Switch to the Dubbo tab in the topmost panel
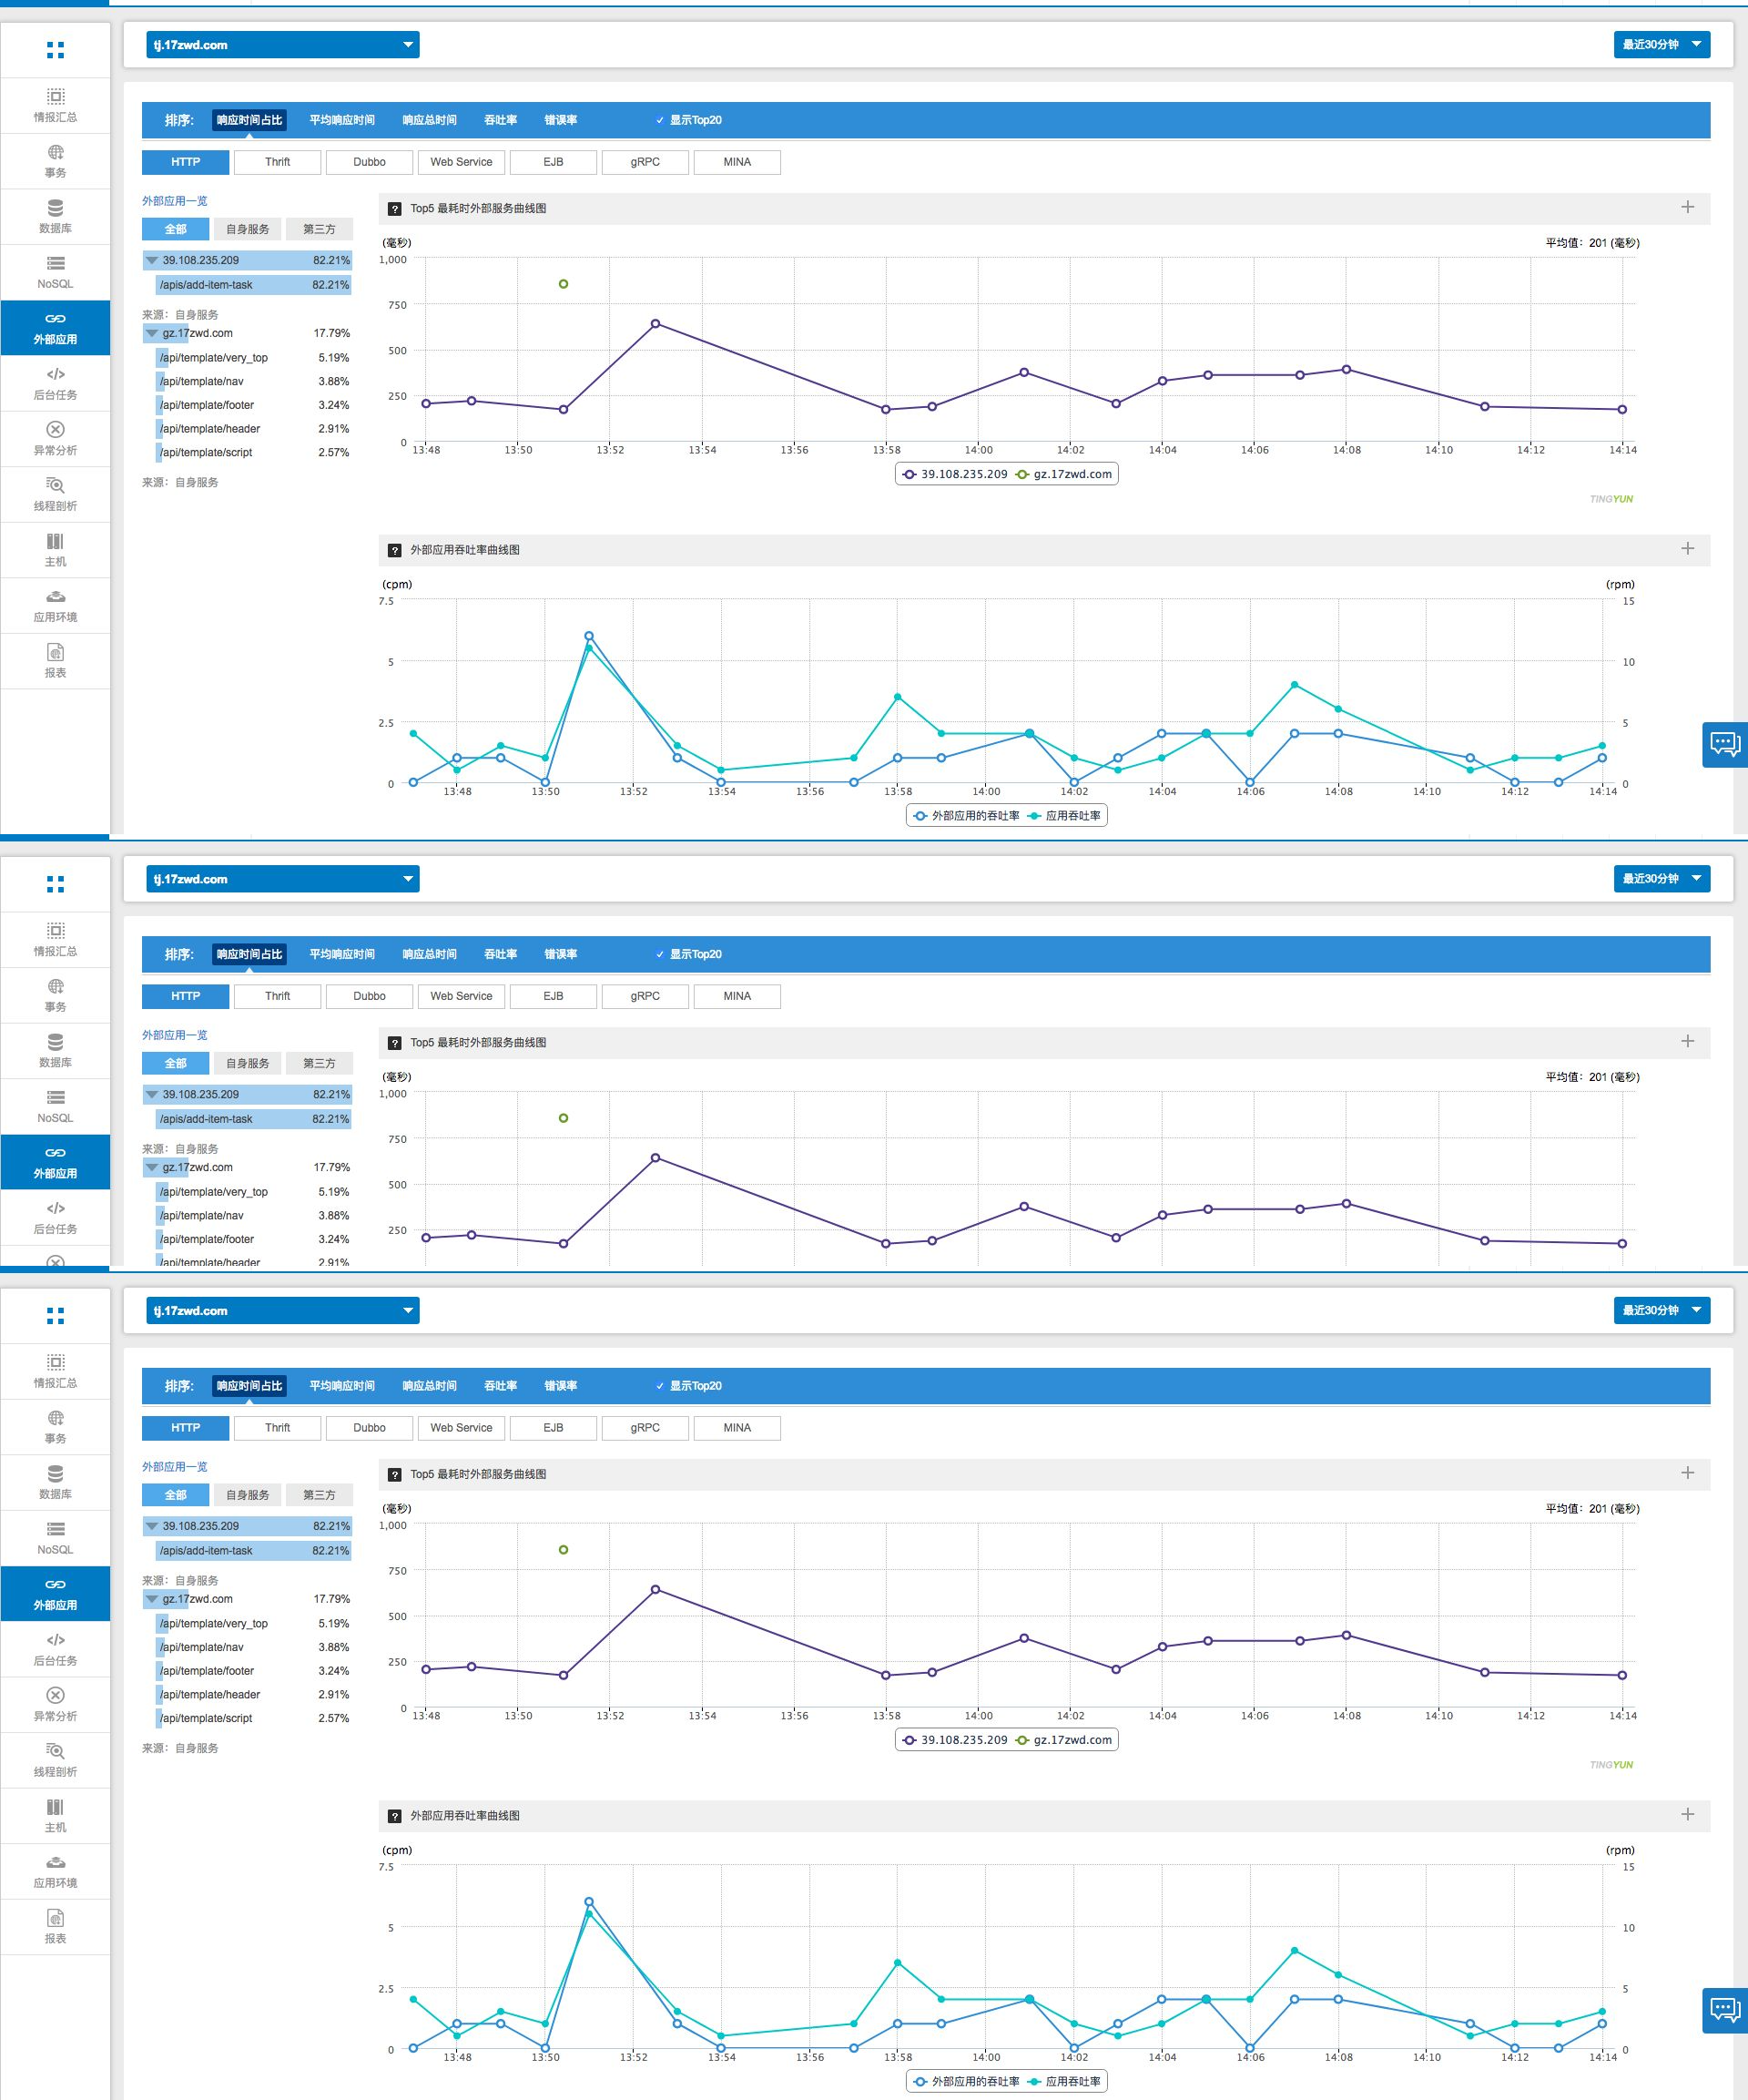The width and height of the screenshot is (1748, 2100). point(369,162)
